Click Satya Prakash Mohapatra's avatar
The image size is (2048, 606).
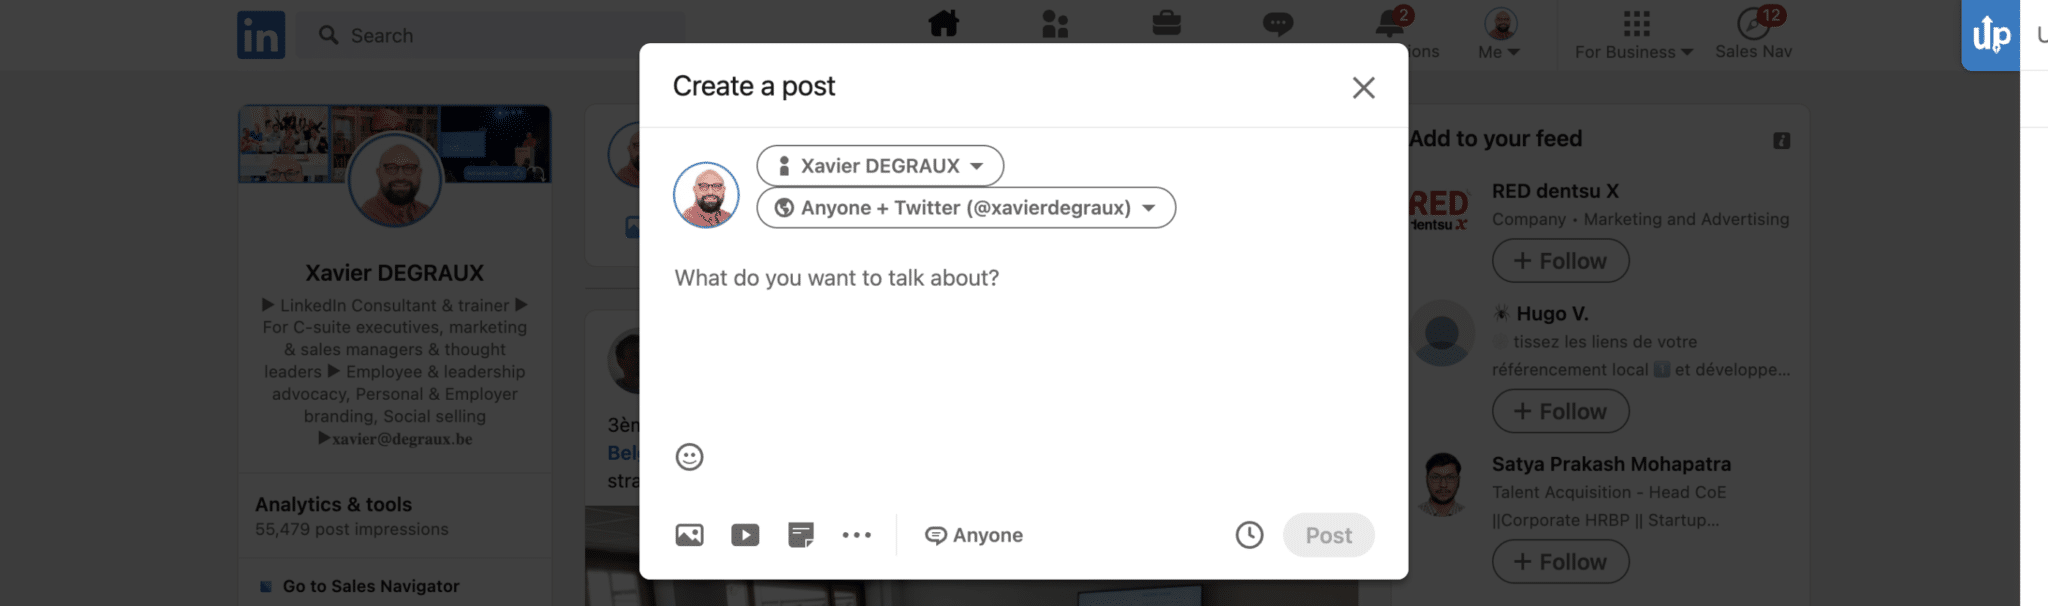click(x=1441, y=484)
